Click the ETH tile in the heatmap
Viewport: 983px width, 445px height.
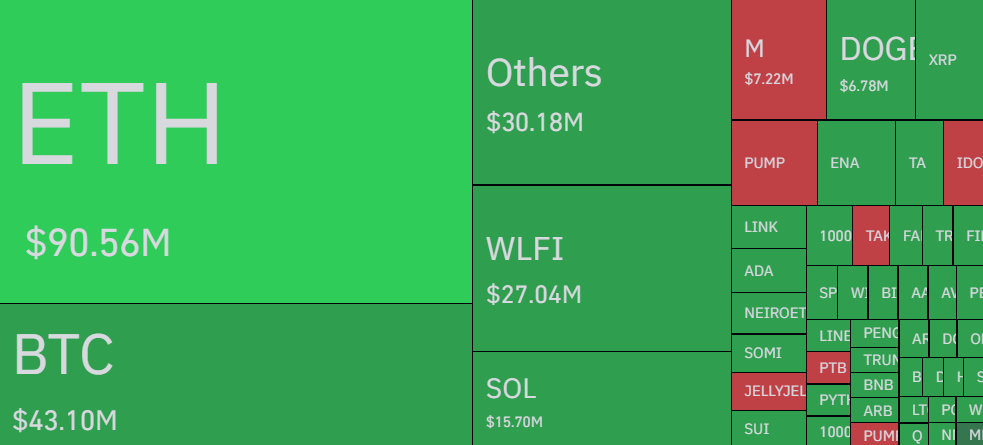(x=235, y=150)
